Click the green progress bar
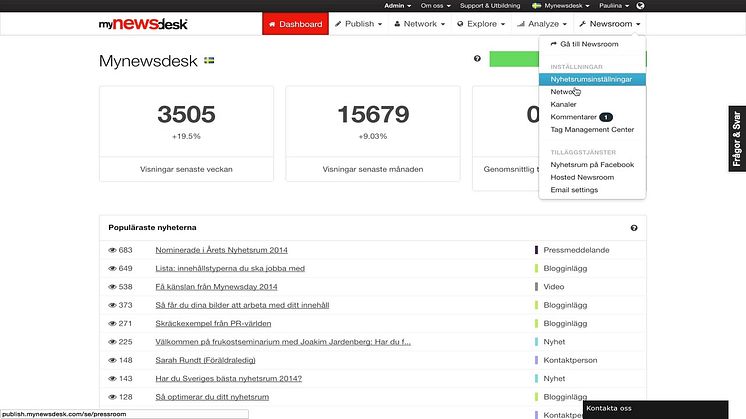The height and width of the screenshot is (419, 746). tap(514, 59)
